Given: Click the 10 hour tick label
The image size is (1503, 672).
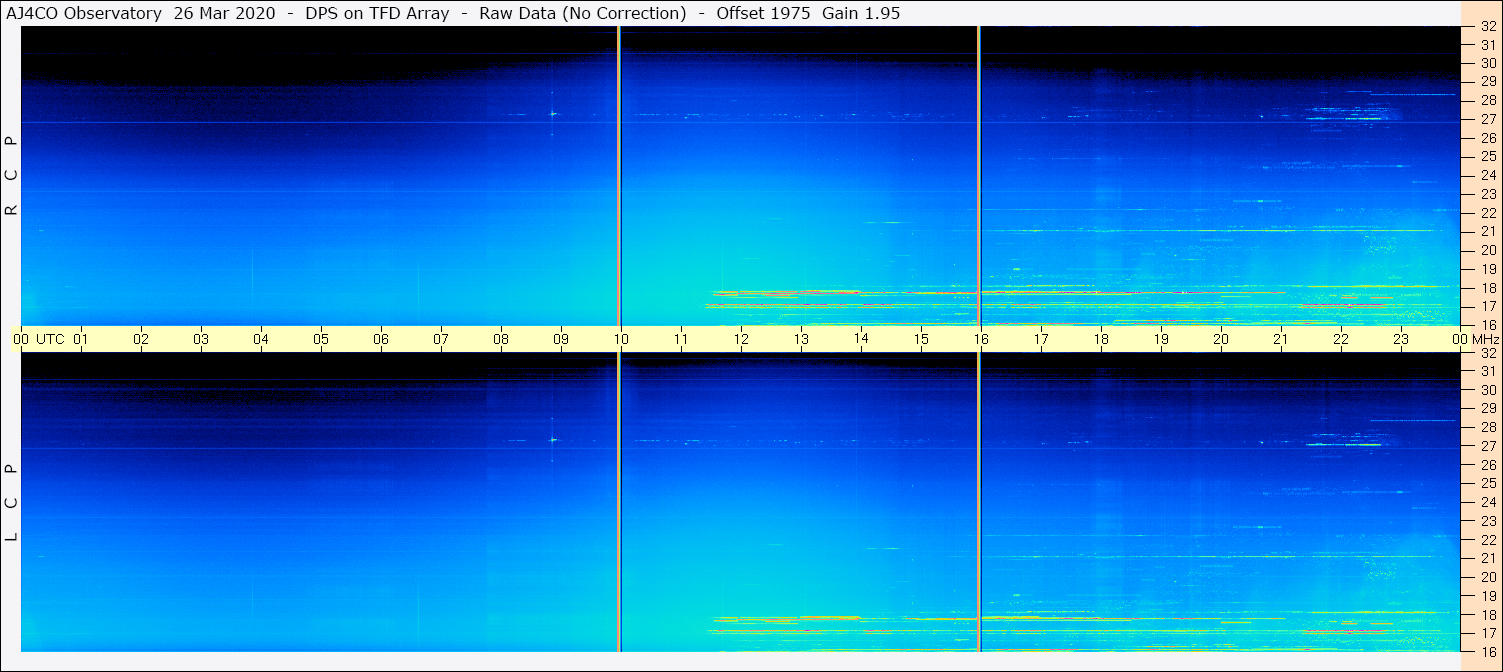Looking at the screenshot, I should point(621,339).
